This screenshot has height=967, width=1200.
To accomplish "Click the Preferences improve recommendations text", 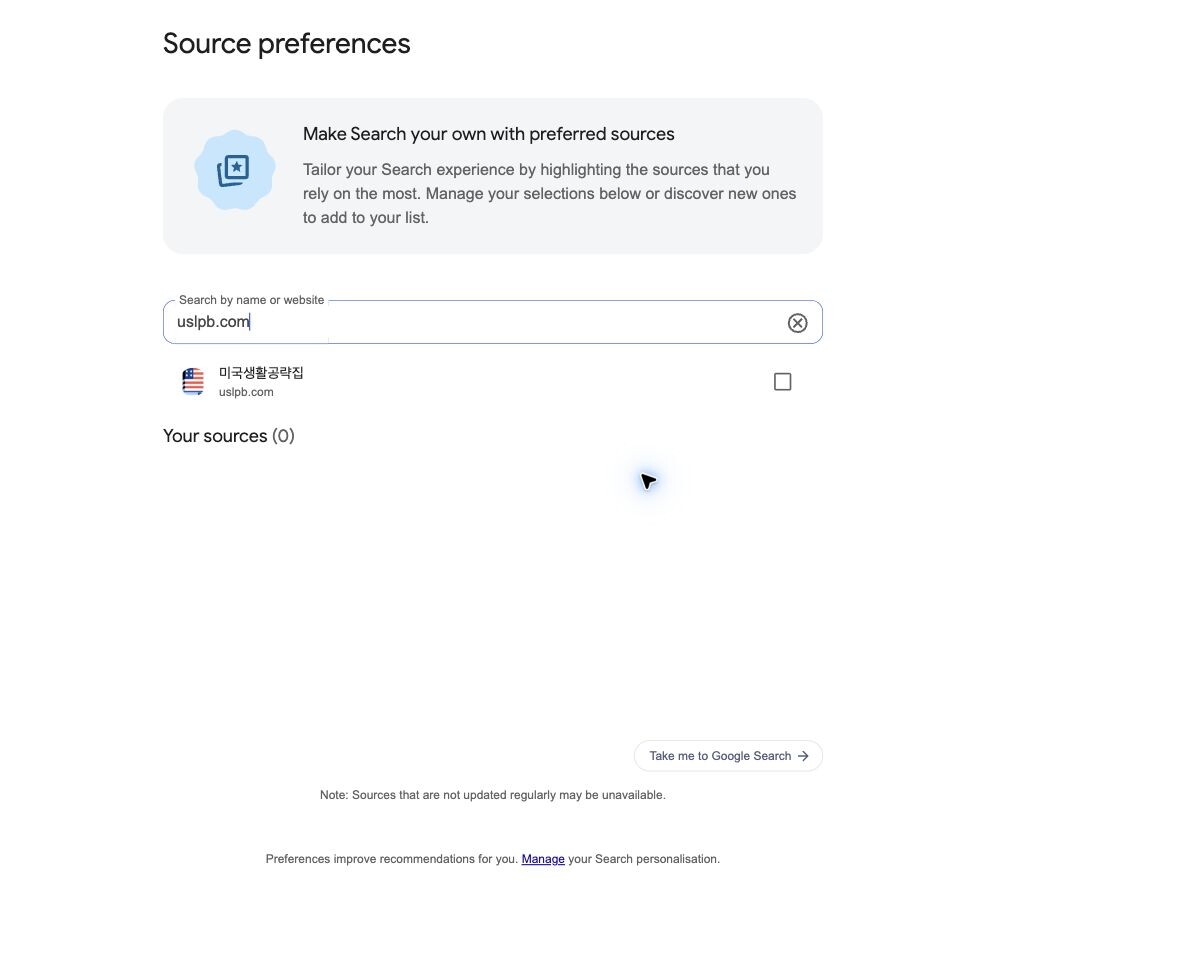I will pyautogui.click(x=392, y=859).
